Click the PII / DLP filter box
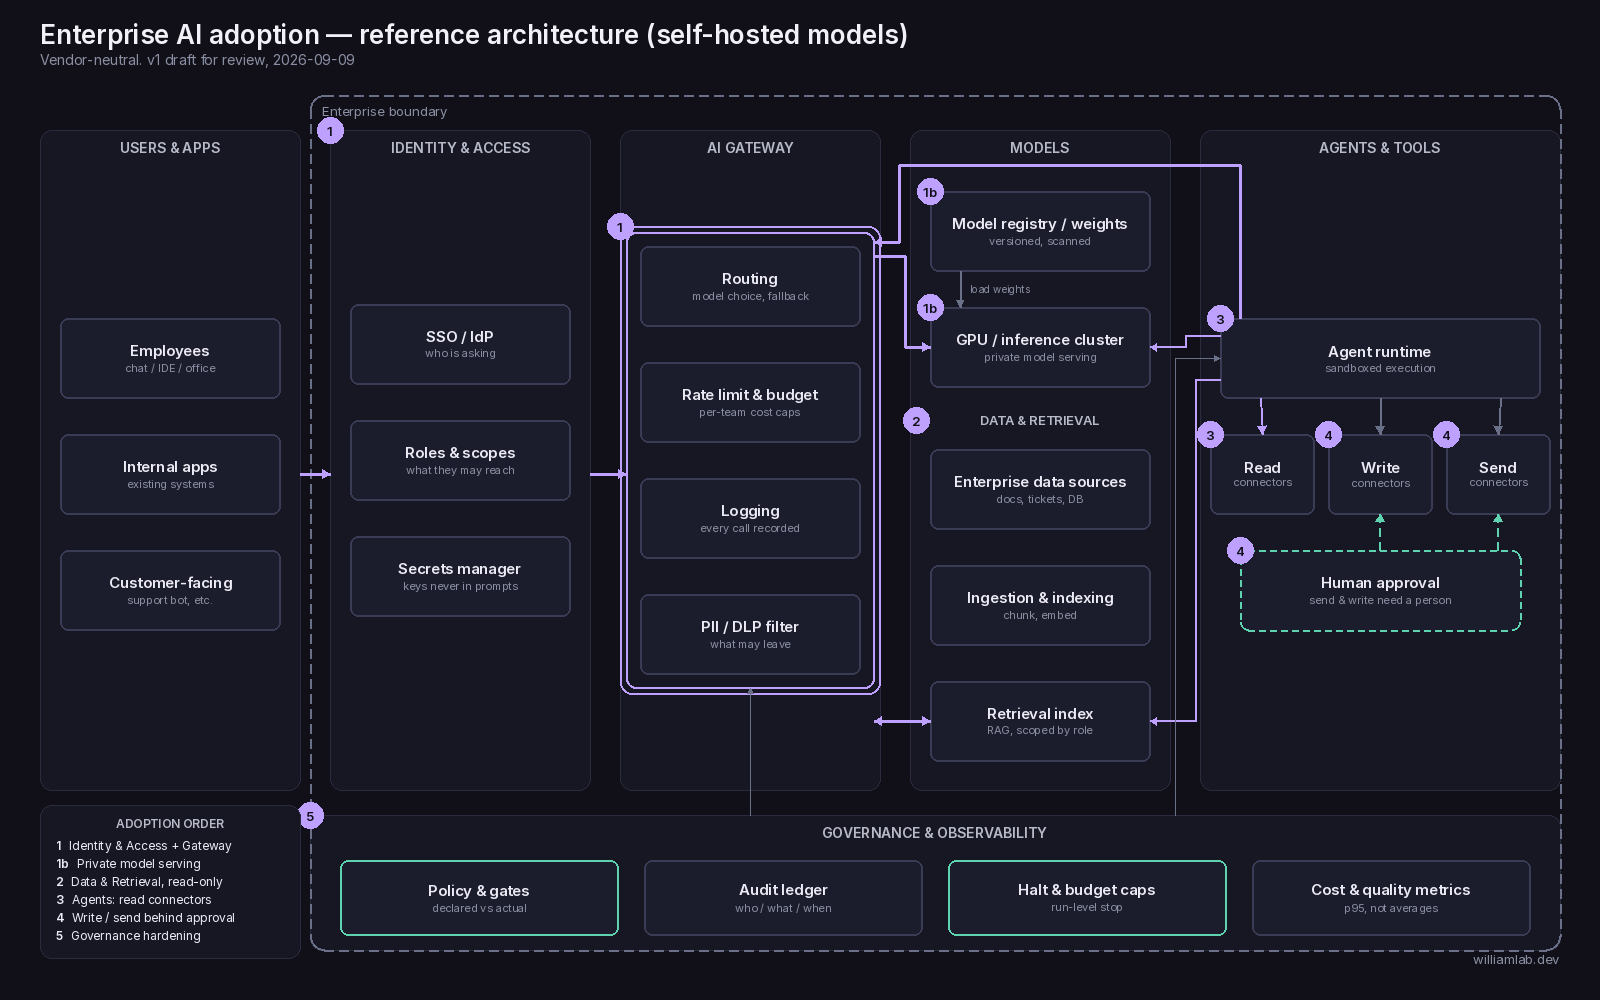The width and height of the screenshot is (1600, 1000). point(750,634)
